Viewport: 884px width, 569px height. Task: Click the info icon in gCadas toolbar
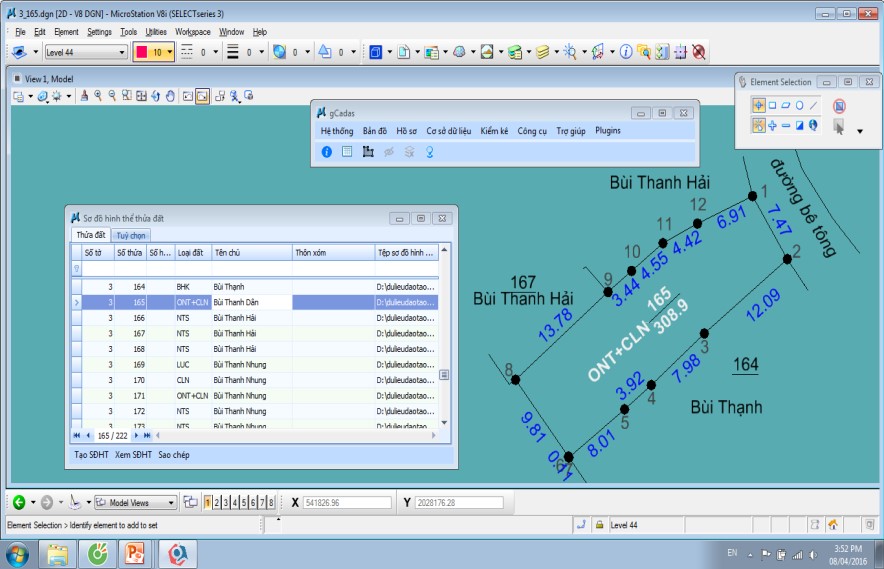[x=326, y=152]
